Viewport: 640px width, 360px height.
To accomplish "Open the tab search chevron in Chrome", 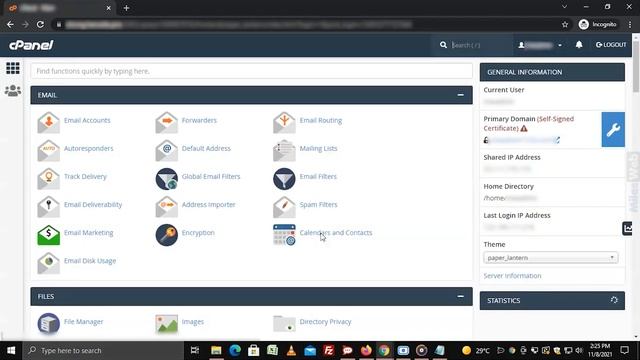I will tap(564, 7).
